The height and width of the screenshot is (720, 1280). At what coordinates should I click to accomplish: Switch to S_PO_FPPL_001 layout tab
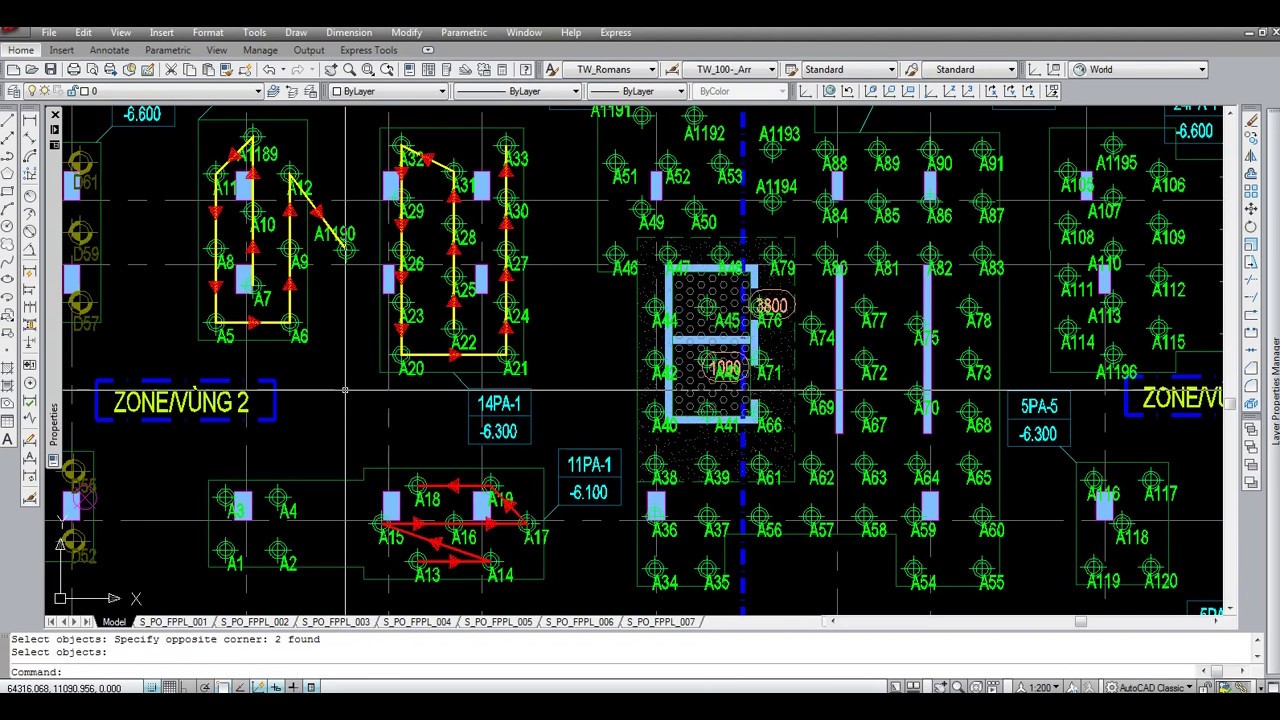(x=173, y=622)
